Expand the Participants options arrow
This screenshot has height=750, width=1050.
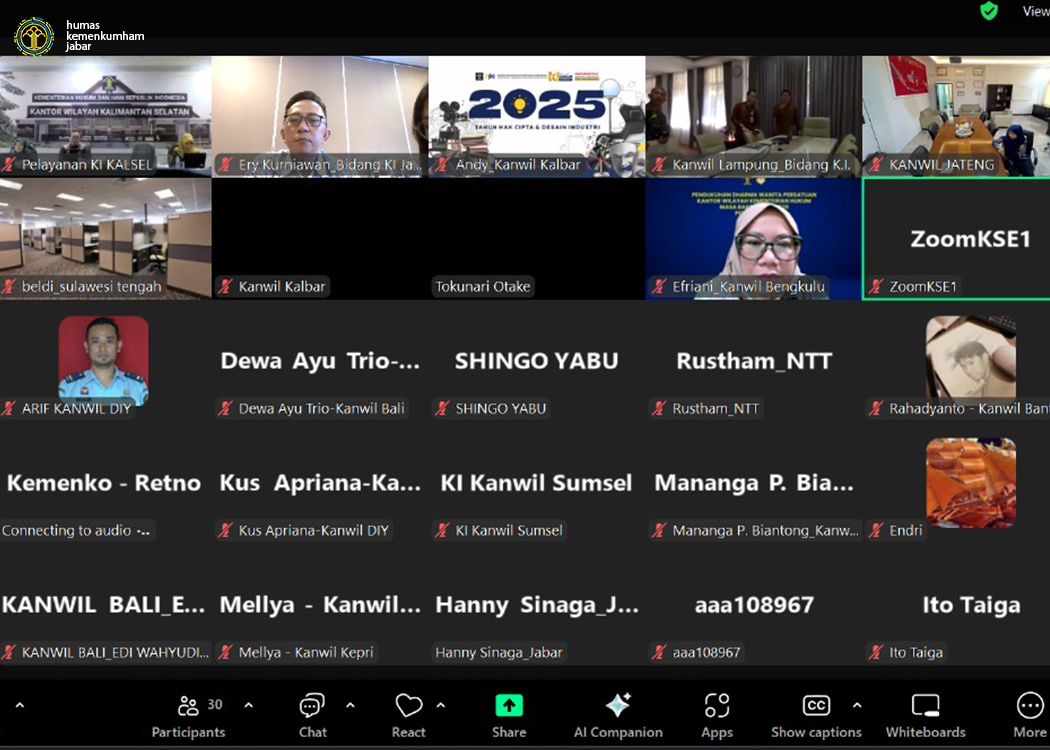[x=249, y=705]
